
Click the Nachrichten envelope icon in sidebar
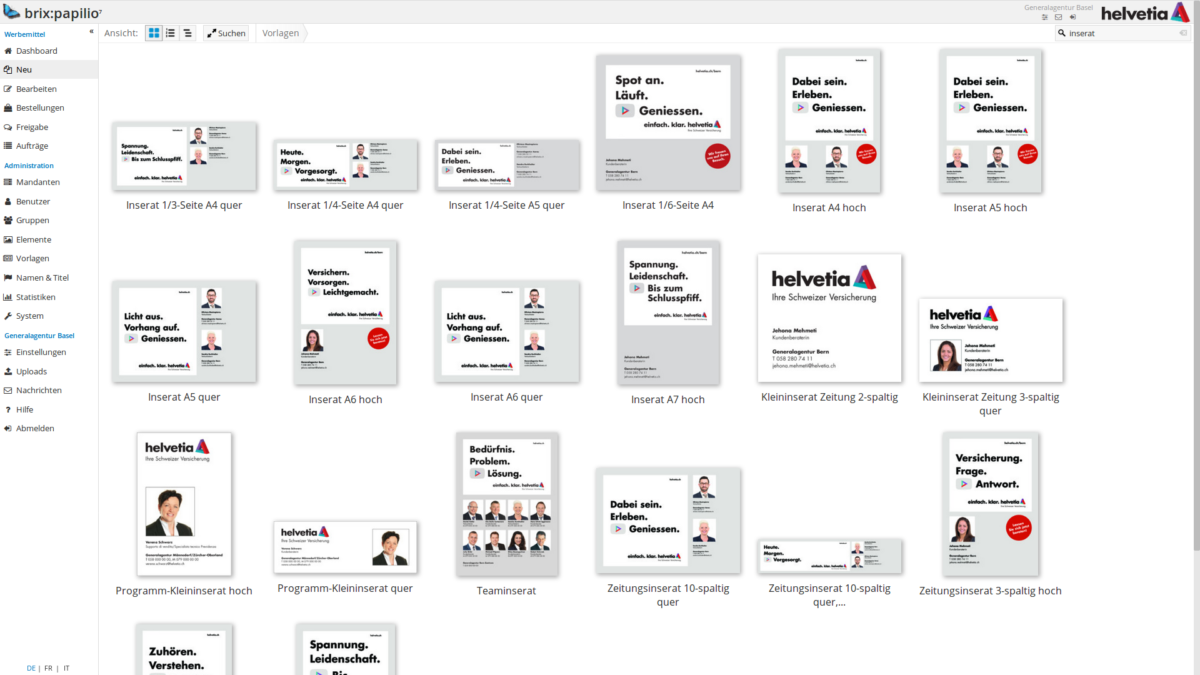pos(8,390)
